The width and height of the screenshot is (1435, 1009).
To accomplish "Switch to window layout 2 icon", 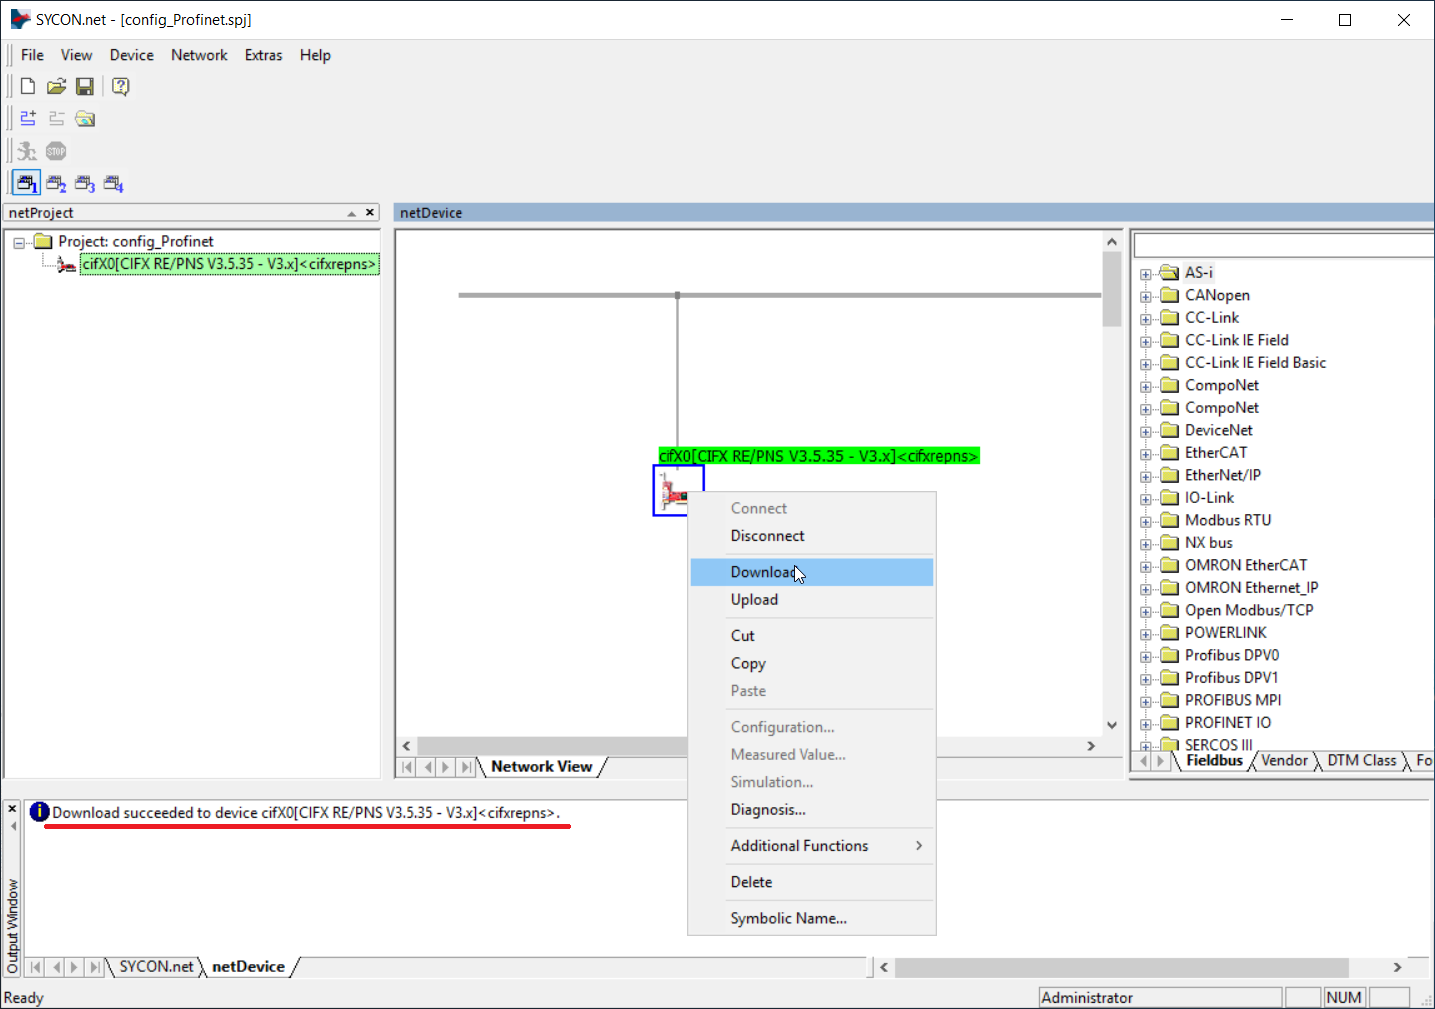I will click(56, 184).
